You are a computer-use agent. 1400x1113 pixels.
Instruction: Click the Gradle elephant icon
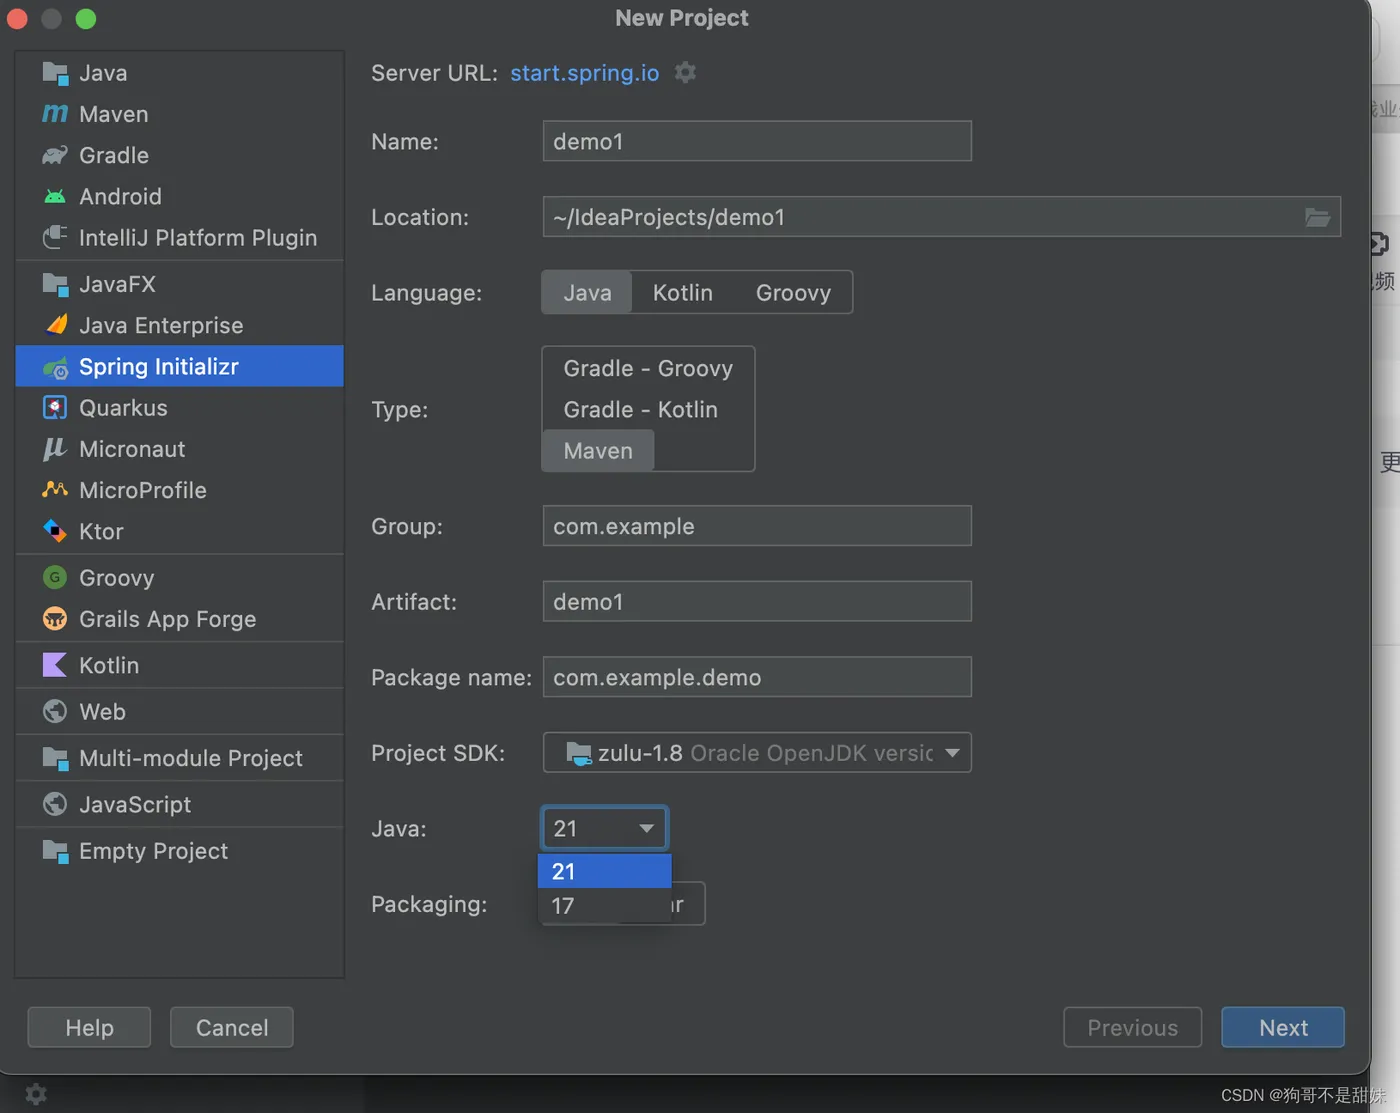pyautogui.click(x=55, y=155)
